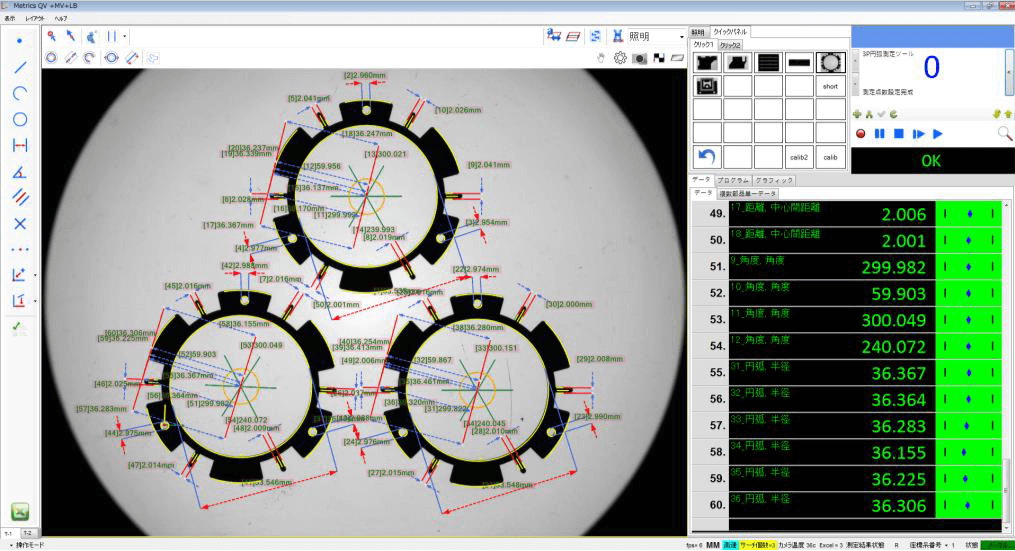Open the 照明 dropdown
The image size is (1015, 551).
[681, 36]
